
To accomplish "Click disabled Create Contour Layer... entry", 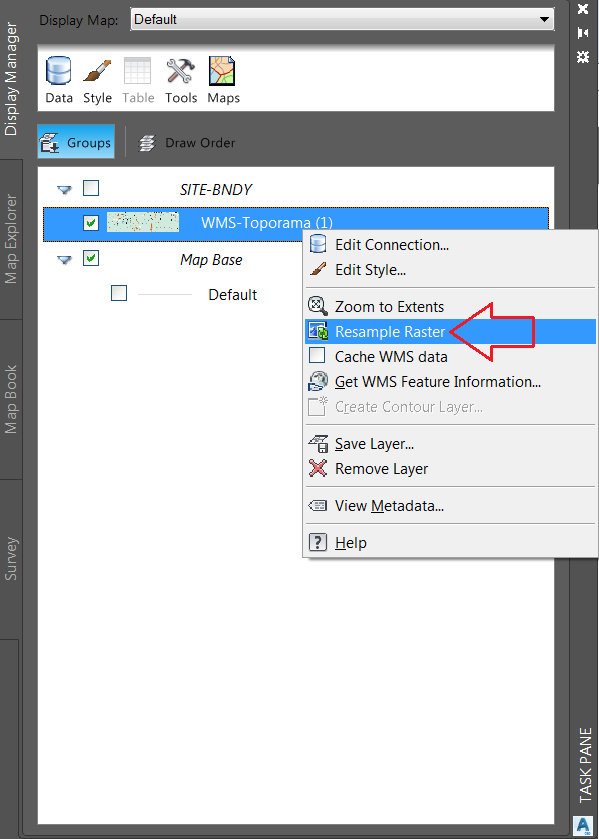I will click(x=450, y=407).
